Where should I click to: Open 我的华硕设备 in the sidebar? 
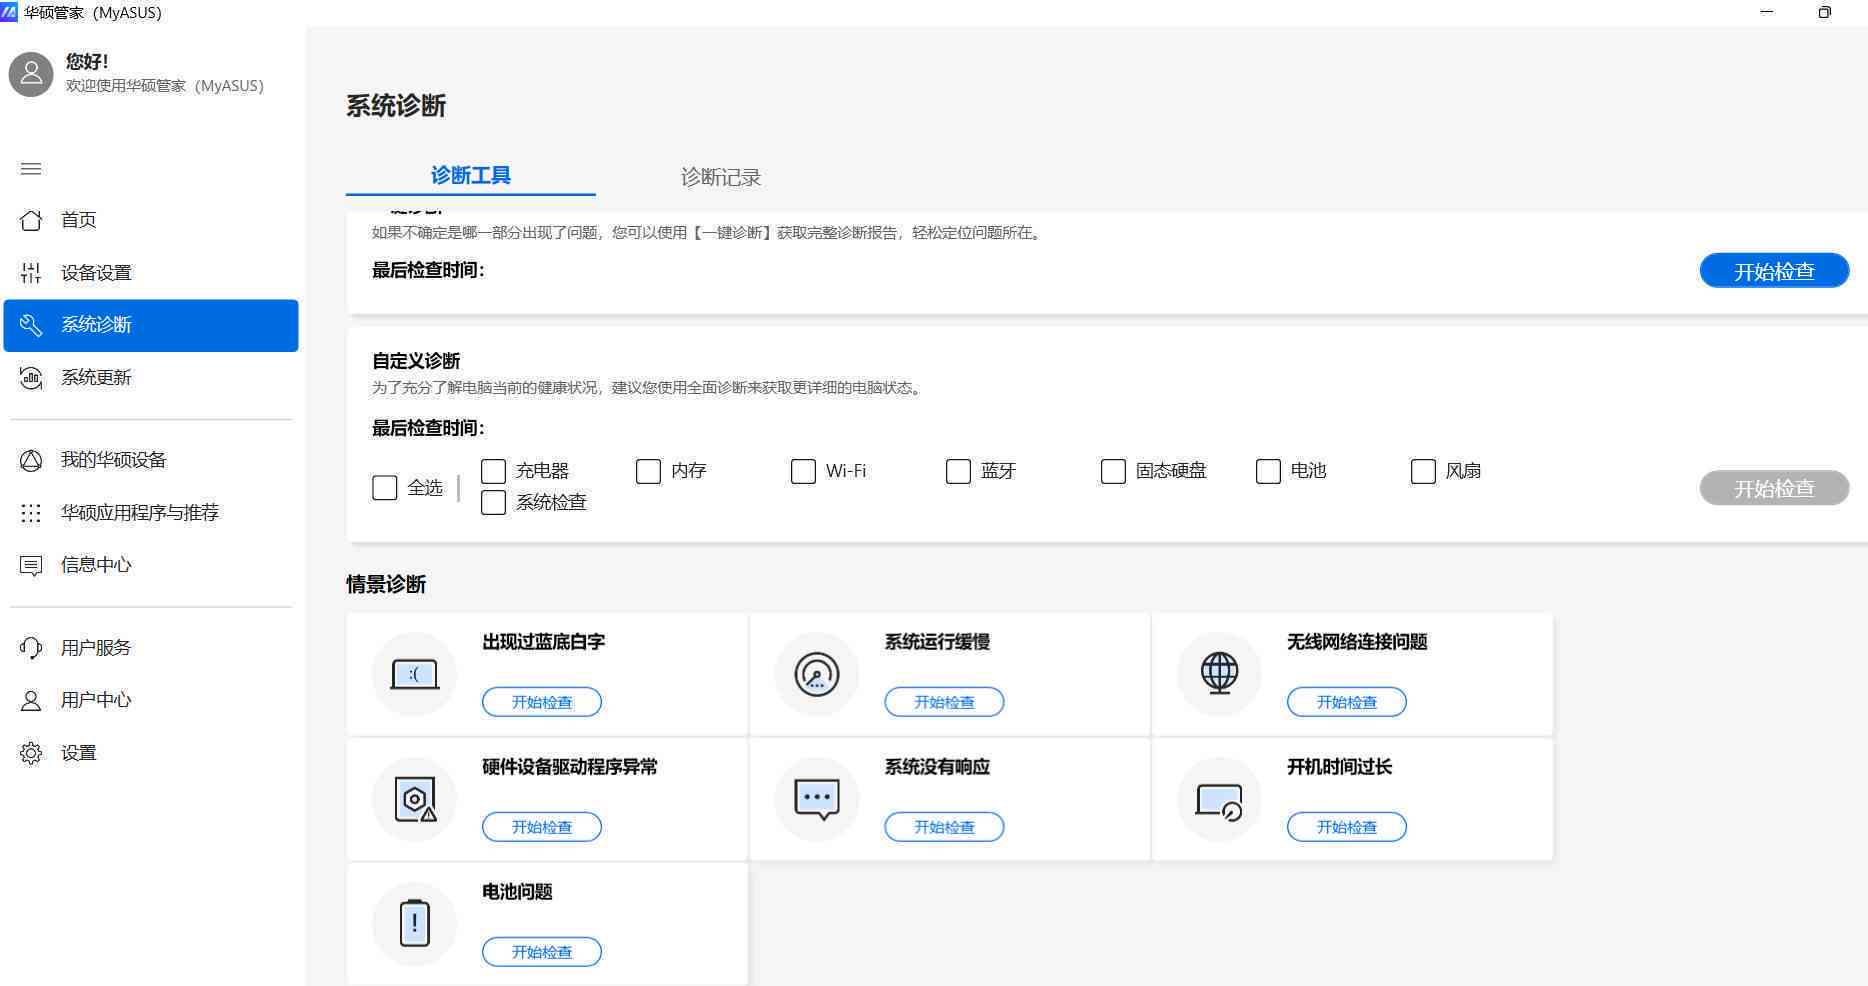151,460
